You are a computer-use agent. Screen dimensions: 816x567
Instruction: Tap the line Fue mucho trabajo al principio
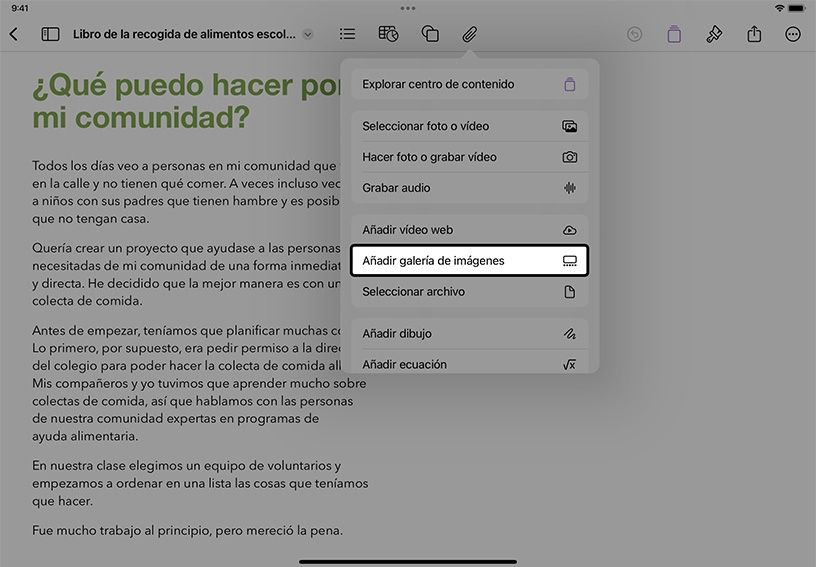click(x=187, y=531)
